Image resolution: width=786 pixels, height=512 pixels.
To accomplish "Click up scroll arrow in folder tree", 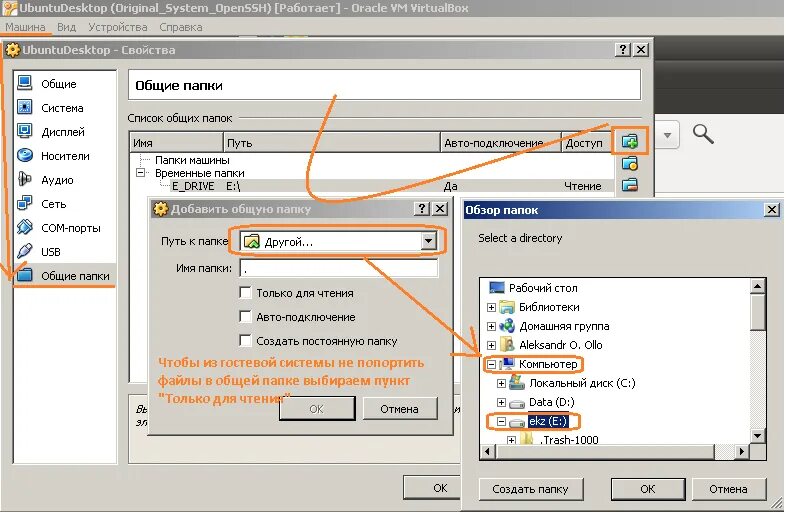I will 757,287.
